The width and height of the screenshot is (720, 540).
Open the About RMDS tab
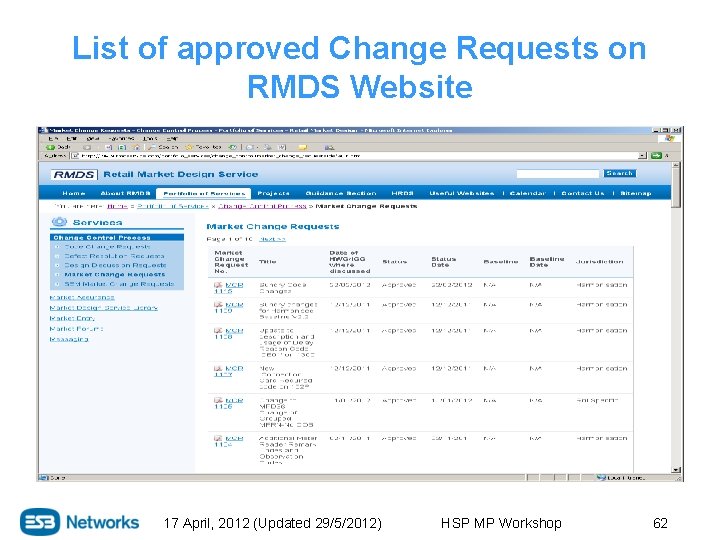coord(125,193)
